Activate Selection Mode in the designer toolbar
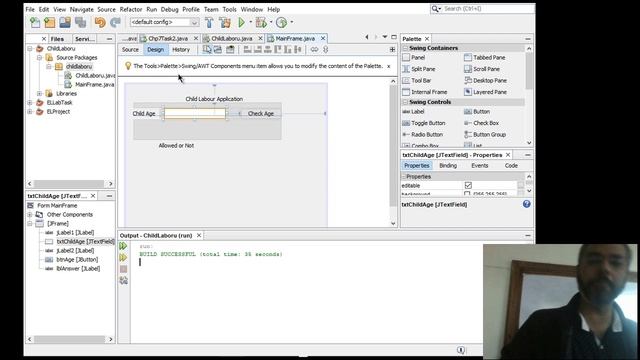This screenshot has width=640, height=360. coord(207,49)
